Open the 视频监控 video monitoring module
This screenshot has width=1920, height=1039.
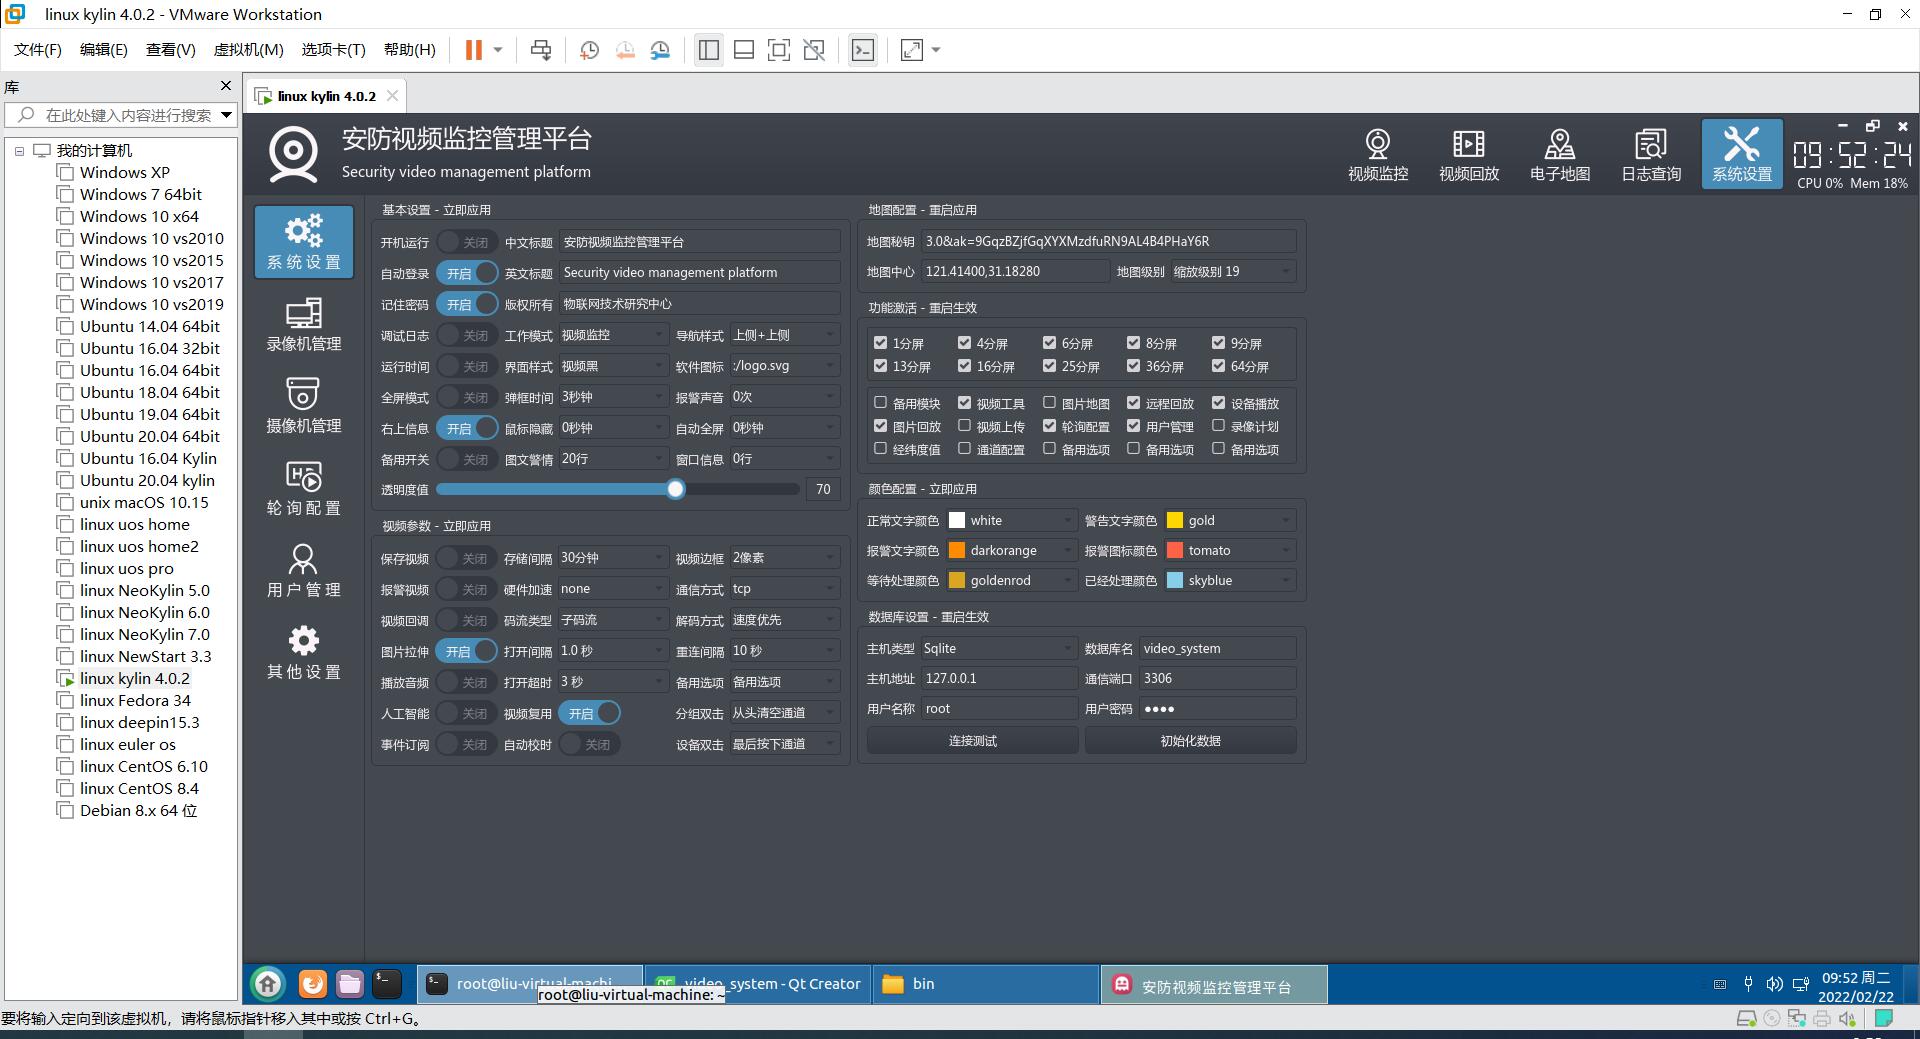click(x=1377, y=155)
